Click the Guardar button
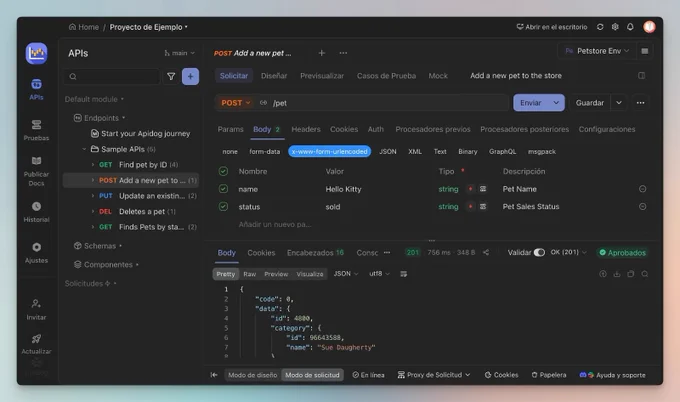 click(x=590, y=103)
